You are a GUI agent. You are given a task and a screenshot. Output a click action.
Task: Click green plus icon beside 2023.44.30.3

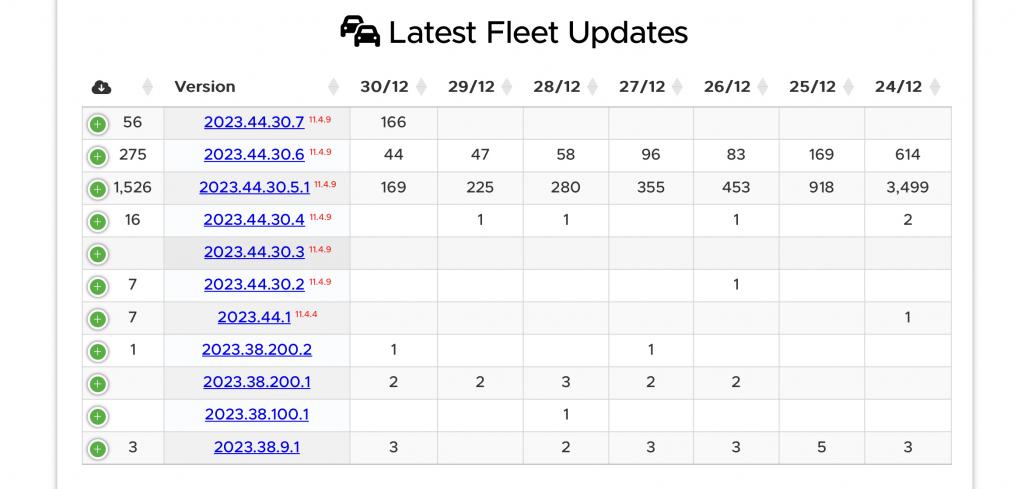(97, 254)
